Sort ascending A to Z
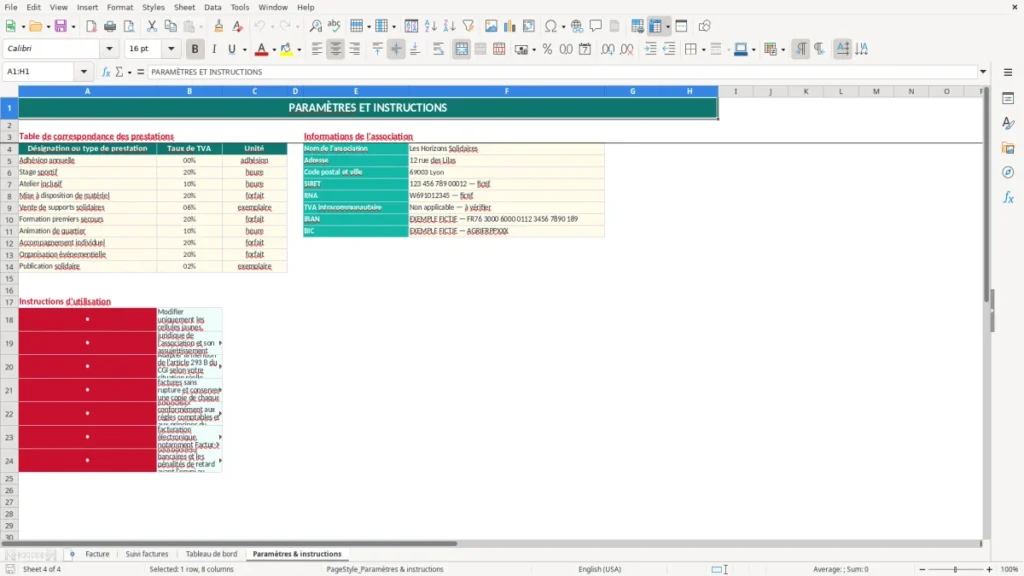This screenshot has height=576, width=1024. (x=430, y=26)
